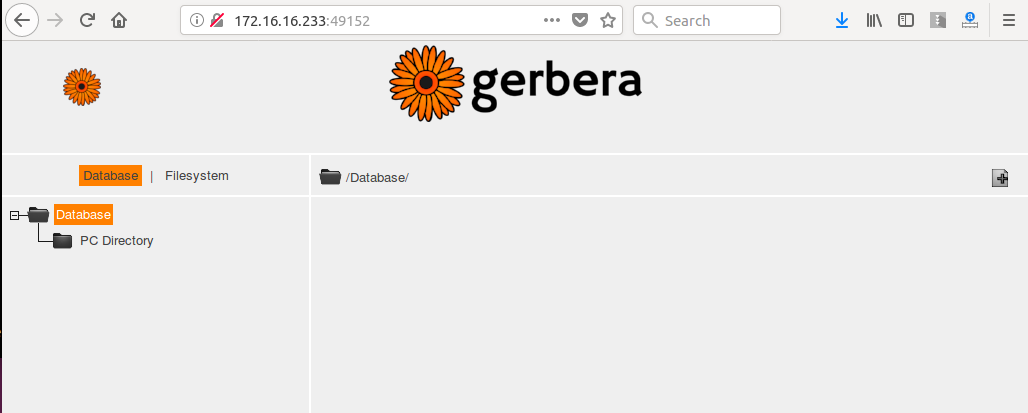Bookmark this page with star icon
Viewport: 1028px width, 413px height.
point(608,20)
